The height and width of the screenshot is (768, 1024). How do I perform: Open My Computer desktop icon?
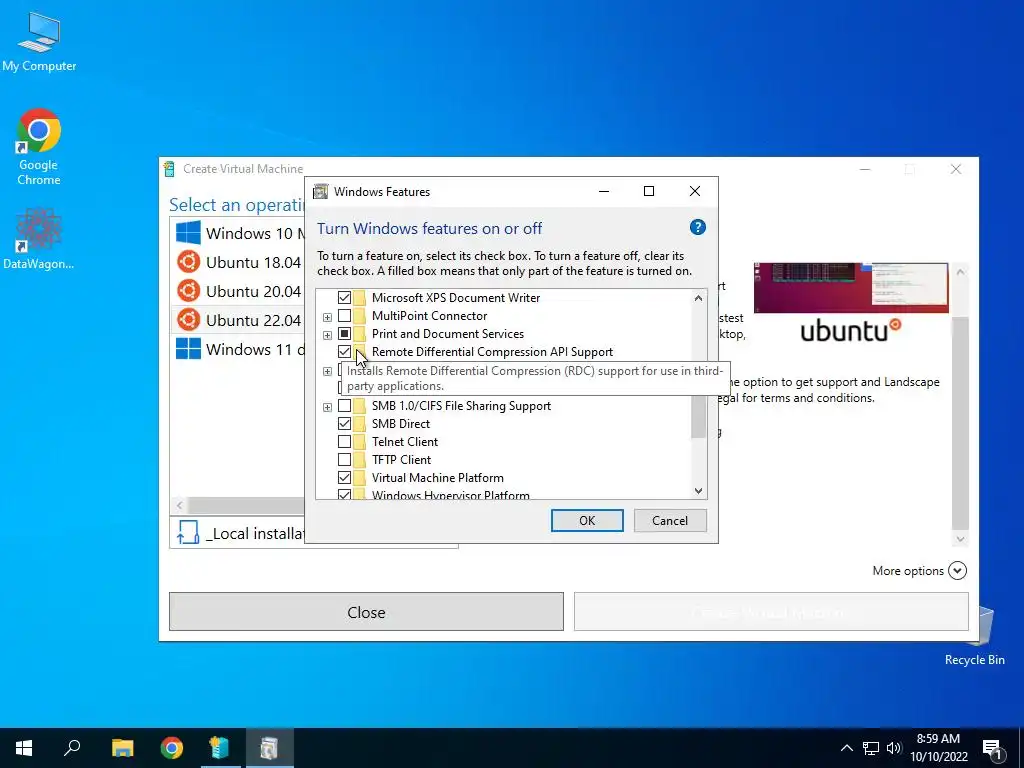click(x=39, y=42)
